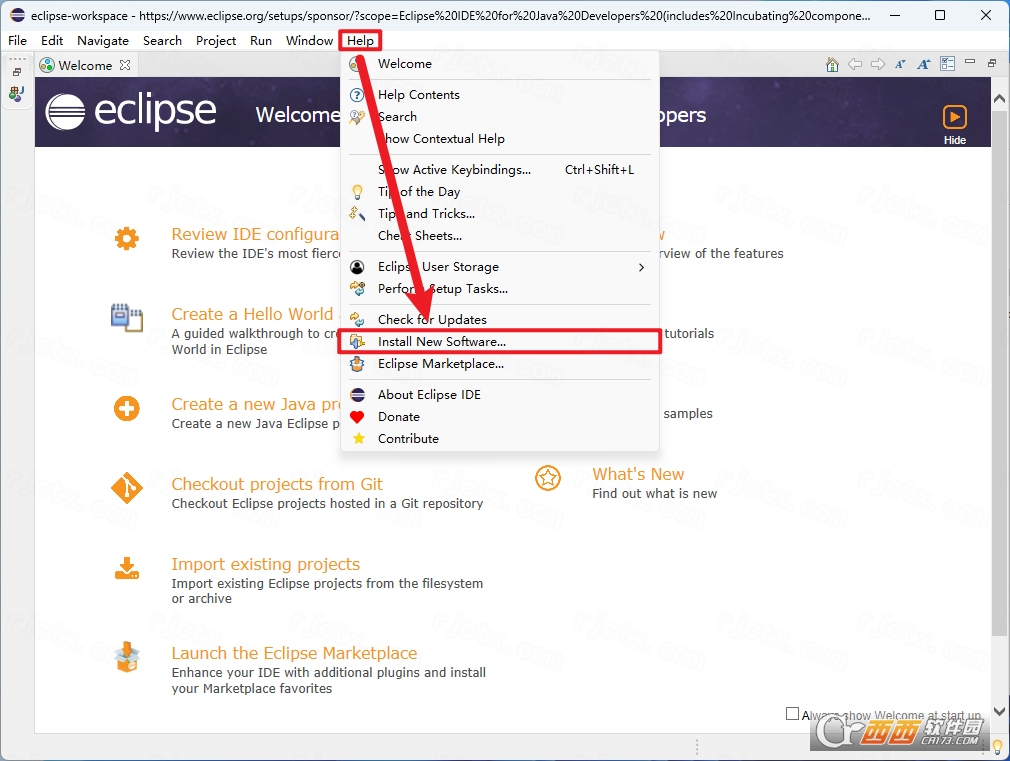Open the Customize page layout icon
Viewport: 1010px width, 761px height.
click(x=947, y=64)
